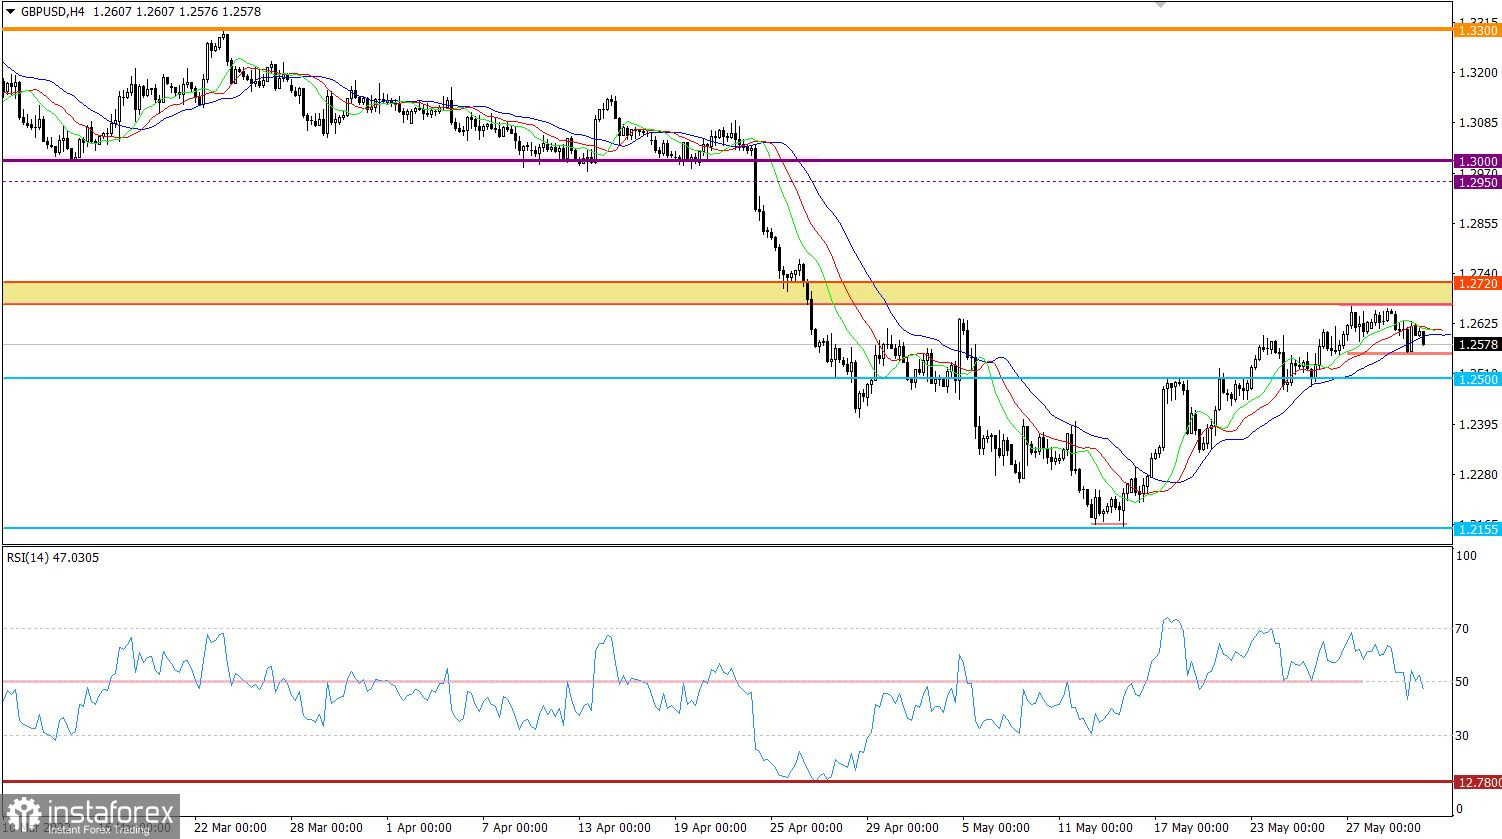Click the cyan 1.2500 level tag

[1478, 379]
